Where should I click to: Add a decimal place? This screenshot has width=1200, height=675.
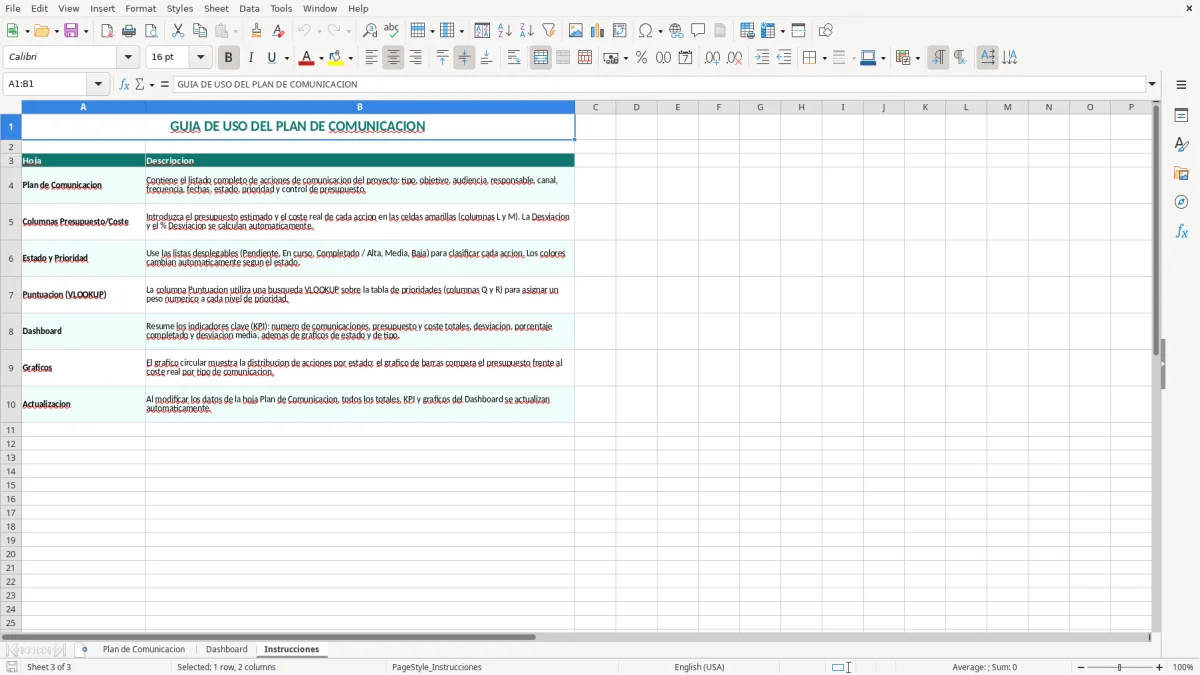point(712,58)
